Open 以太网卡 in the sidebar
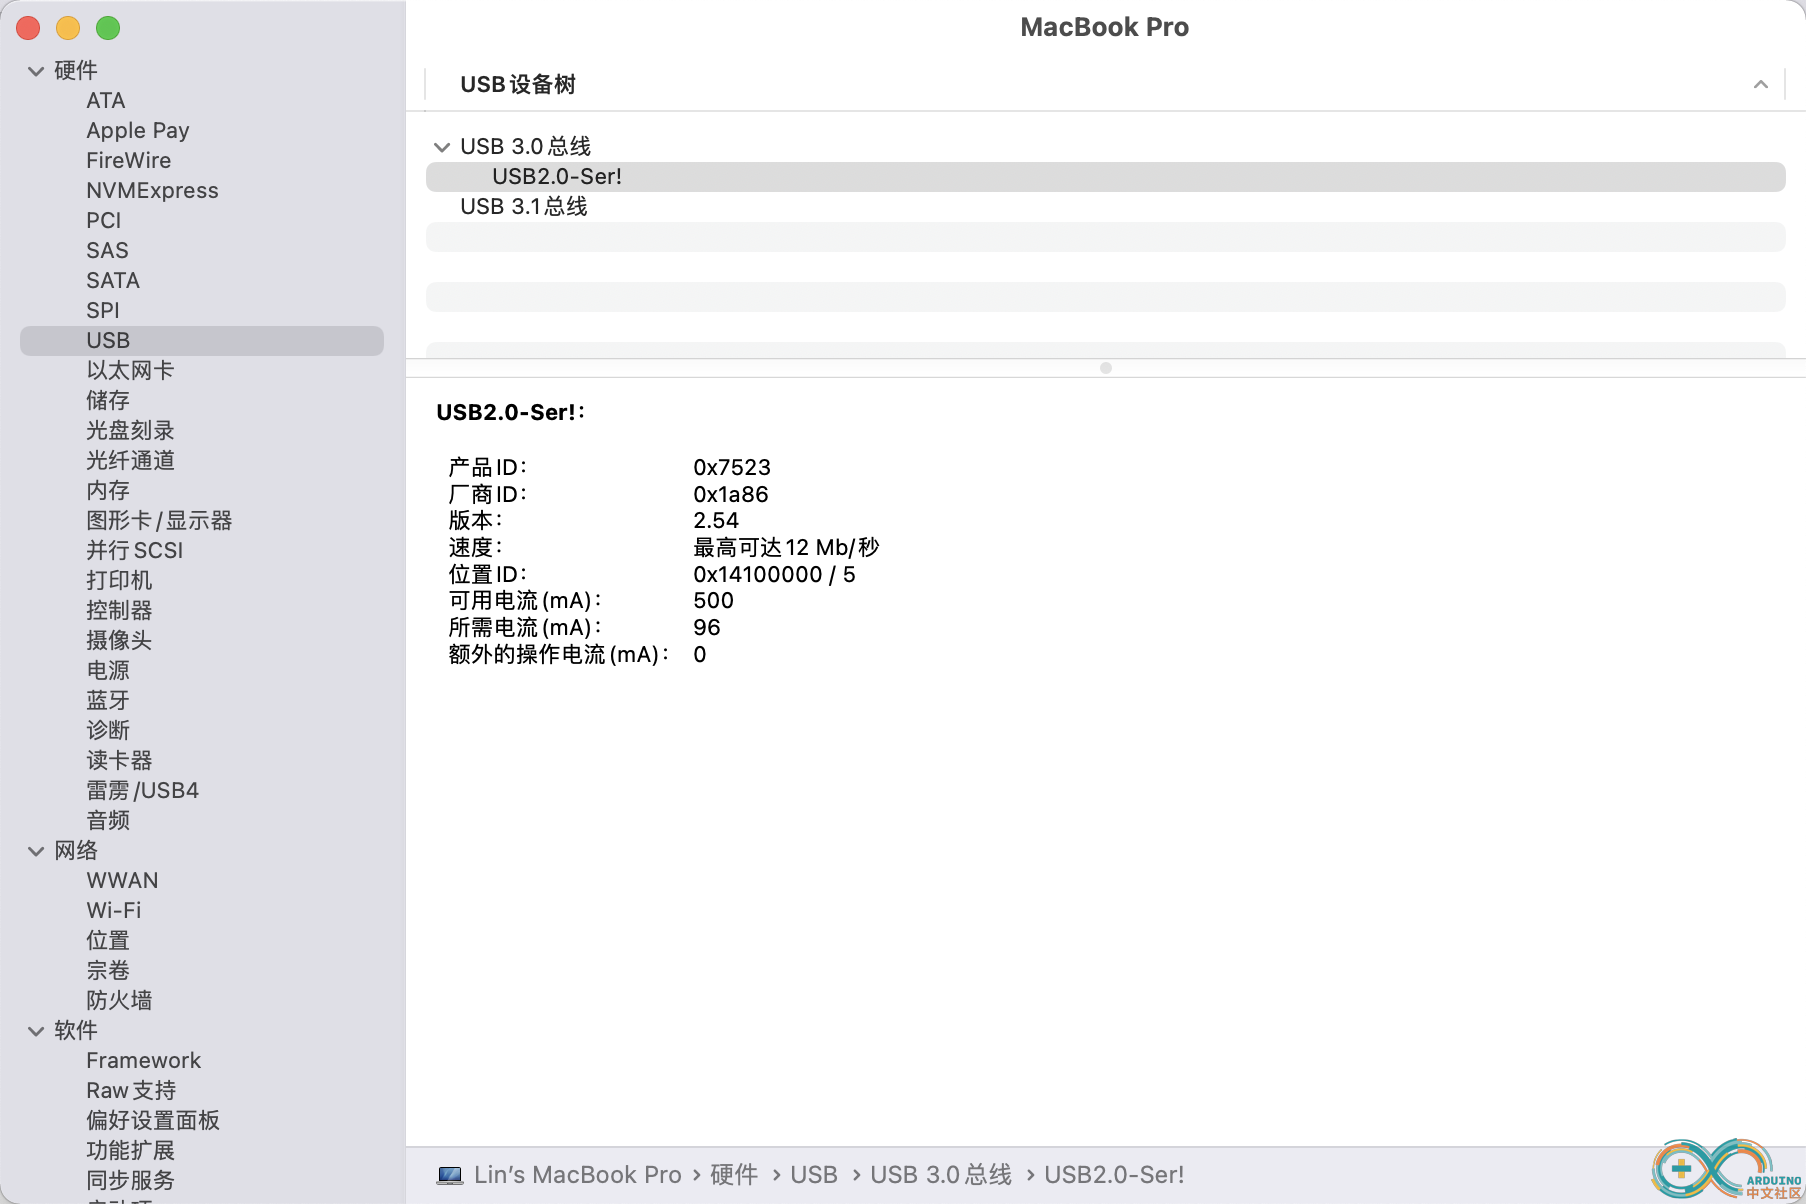The height and width of the screenshot is (1204, 1806). 130,371
